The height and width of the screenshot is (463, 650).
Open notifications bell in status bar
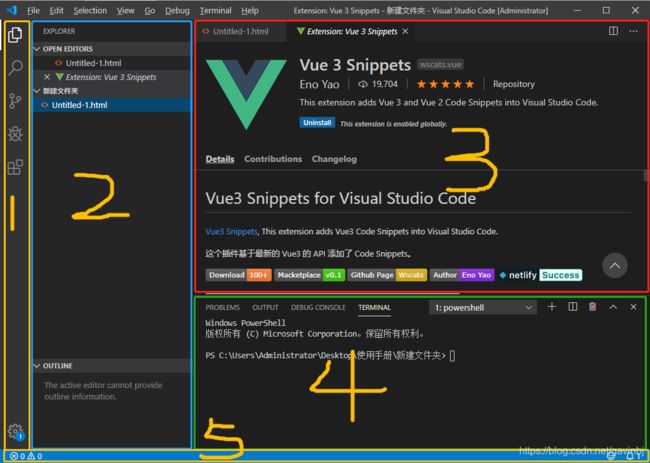pyautogui.click(x=631, y=456)
